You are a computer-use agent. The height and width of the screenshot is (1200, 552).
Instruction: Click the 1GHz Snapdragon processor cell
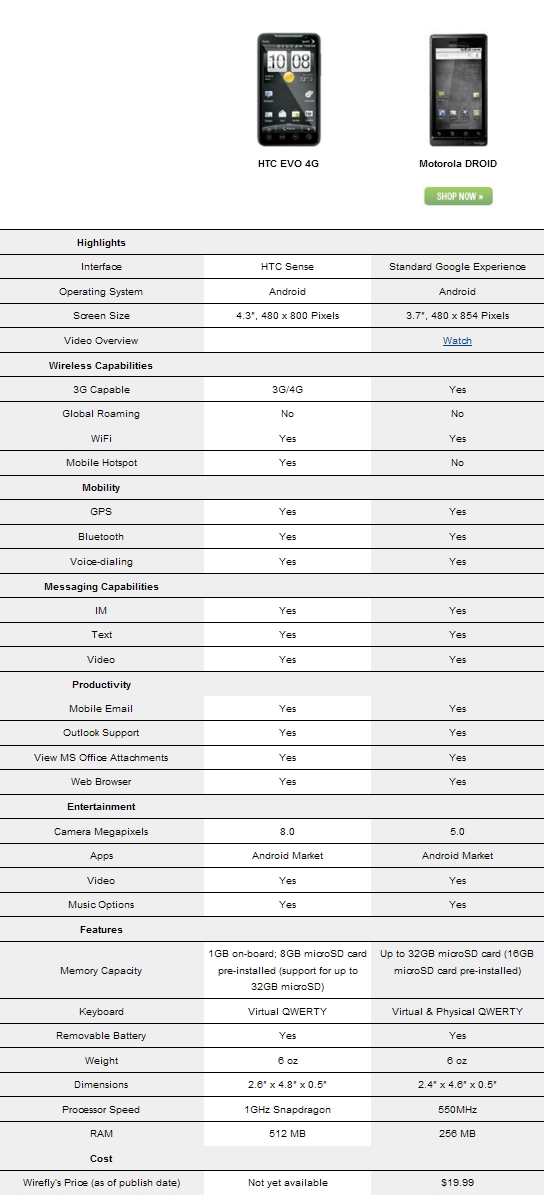point(288,1110)
